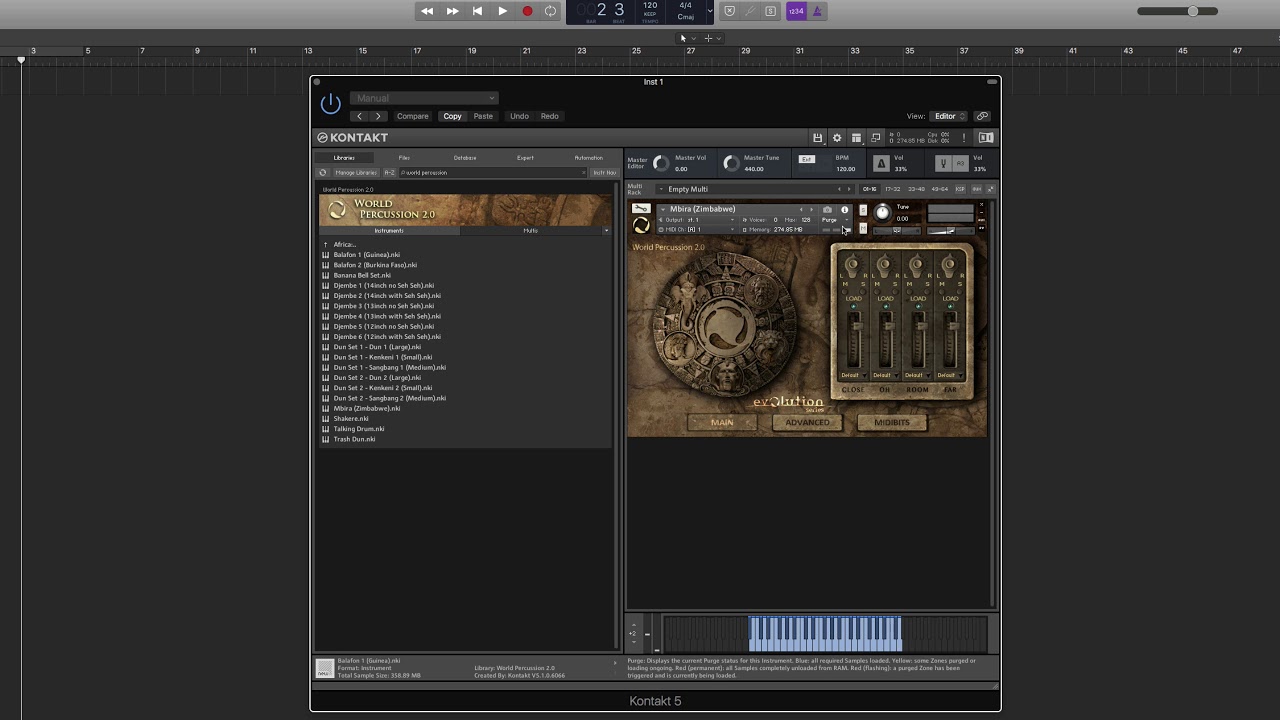
Task: Click the Kontakt save/load disk icon
Action: point(817,138)
